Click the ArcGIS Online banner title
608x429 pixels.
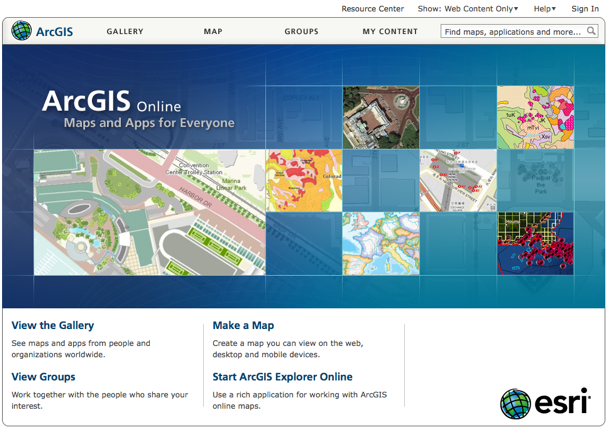pyautogui.click(x=112, y=101)
